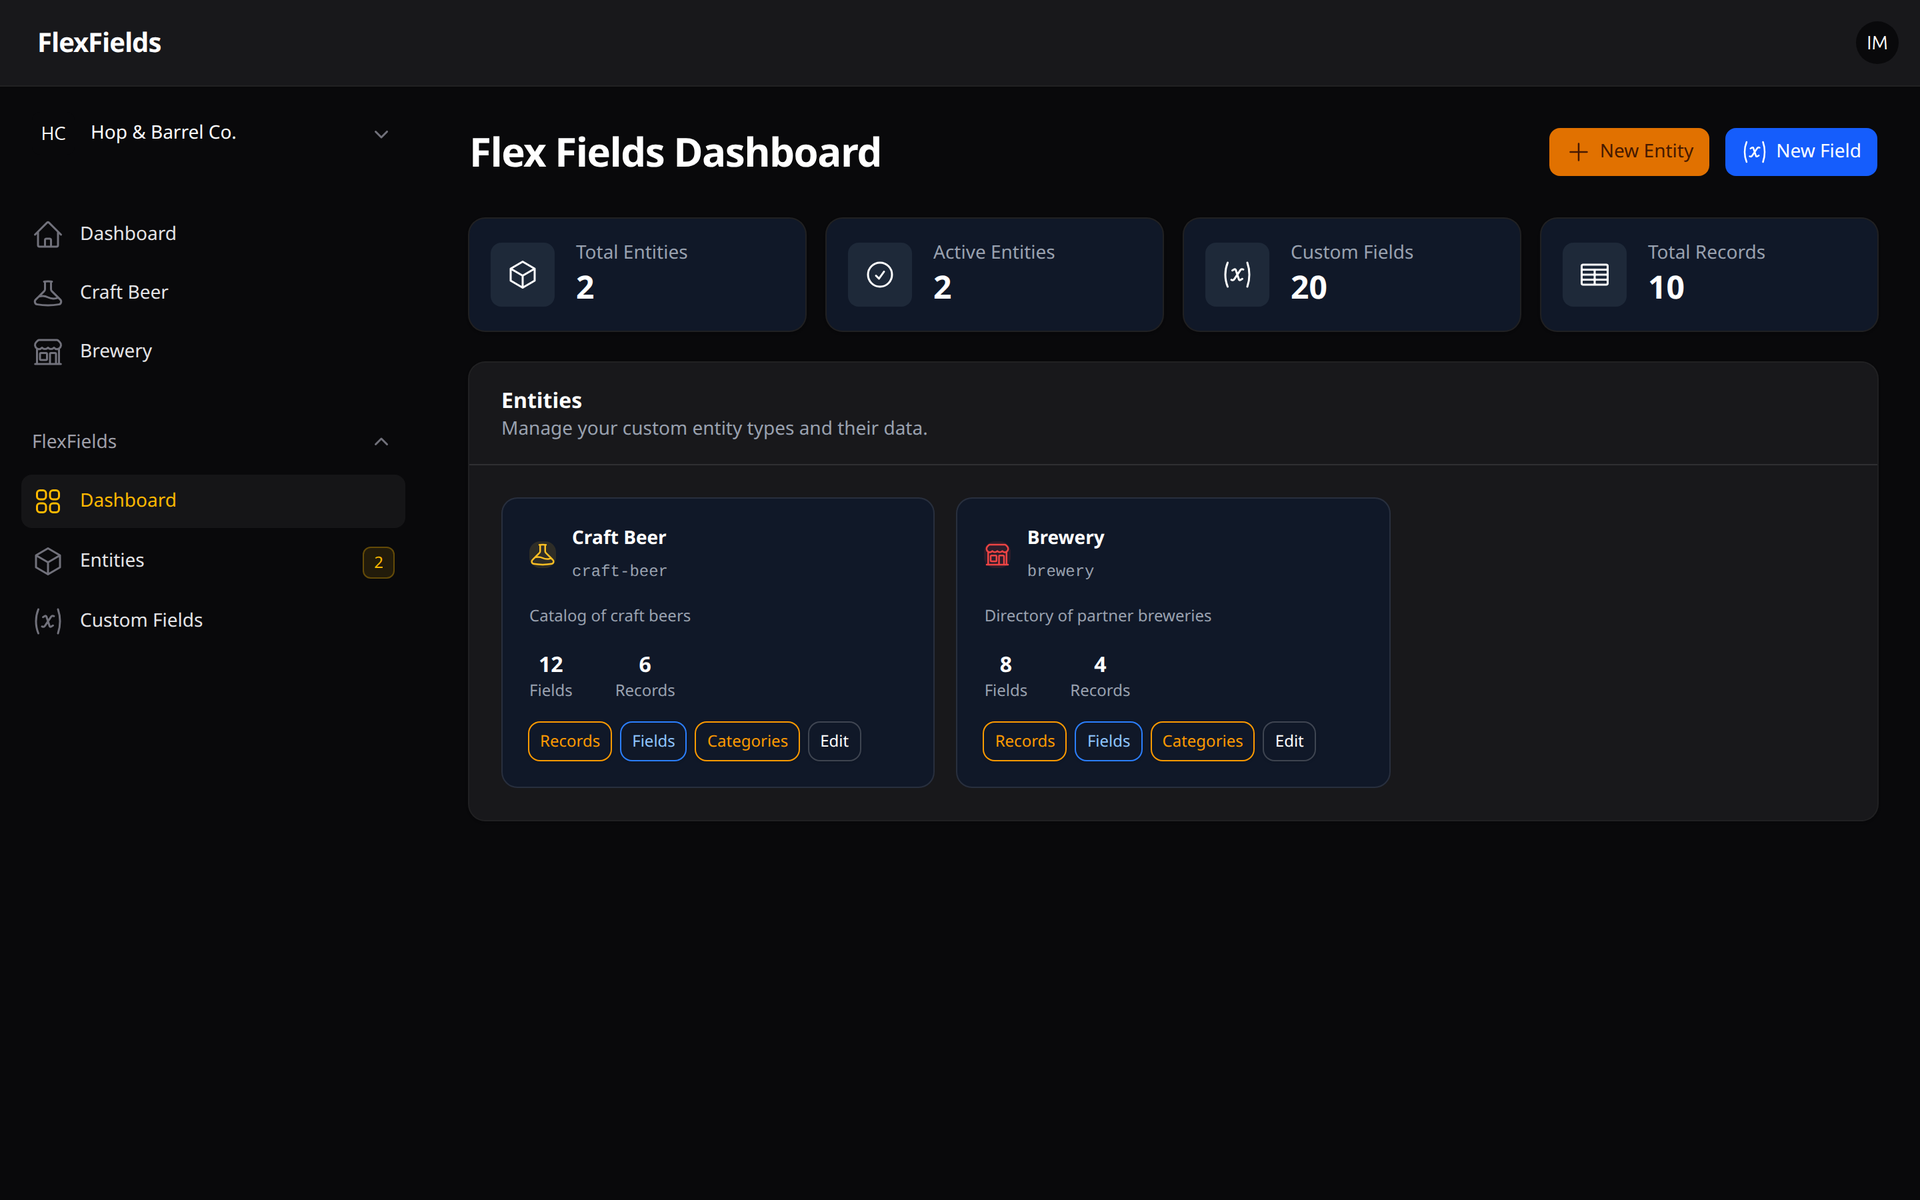Screen dimensions: 1920x1200
Task: Click the Total Records value 10
Action: click(1666, 288)
